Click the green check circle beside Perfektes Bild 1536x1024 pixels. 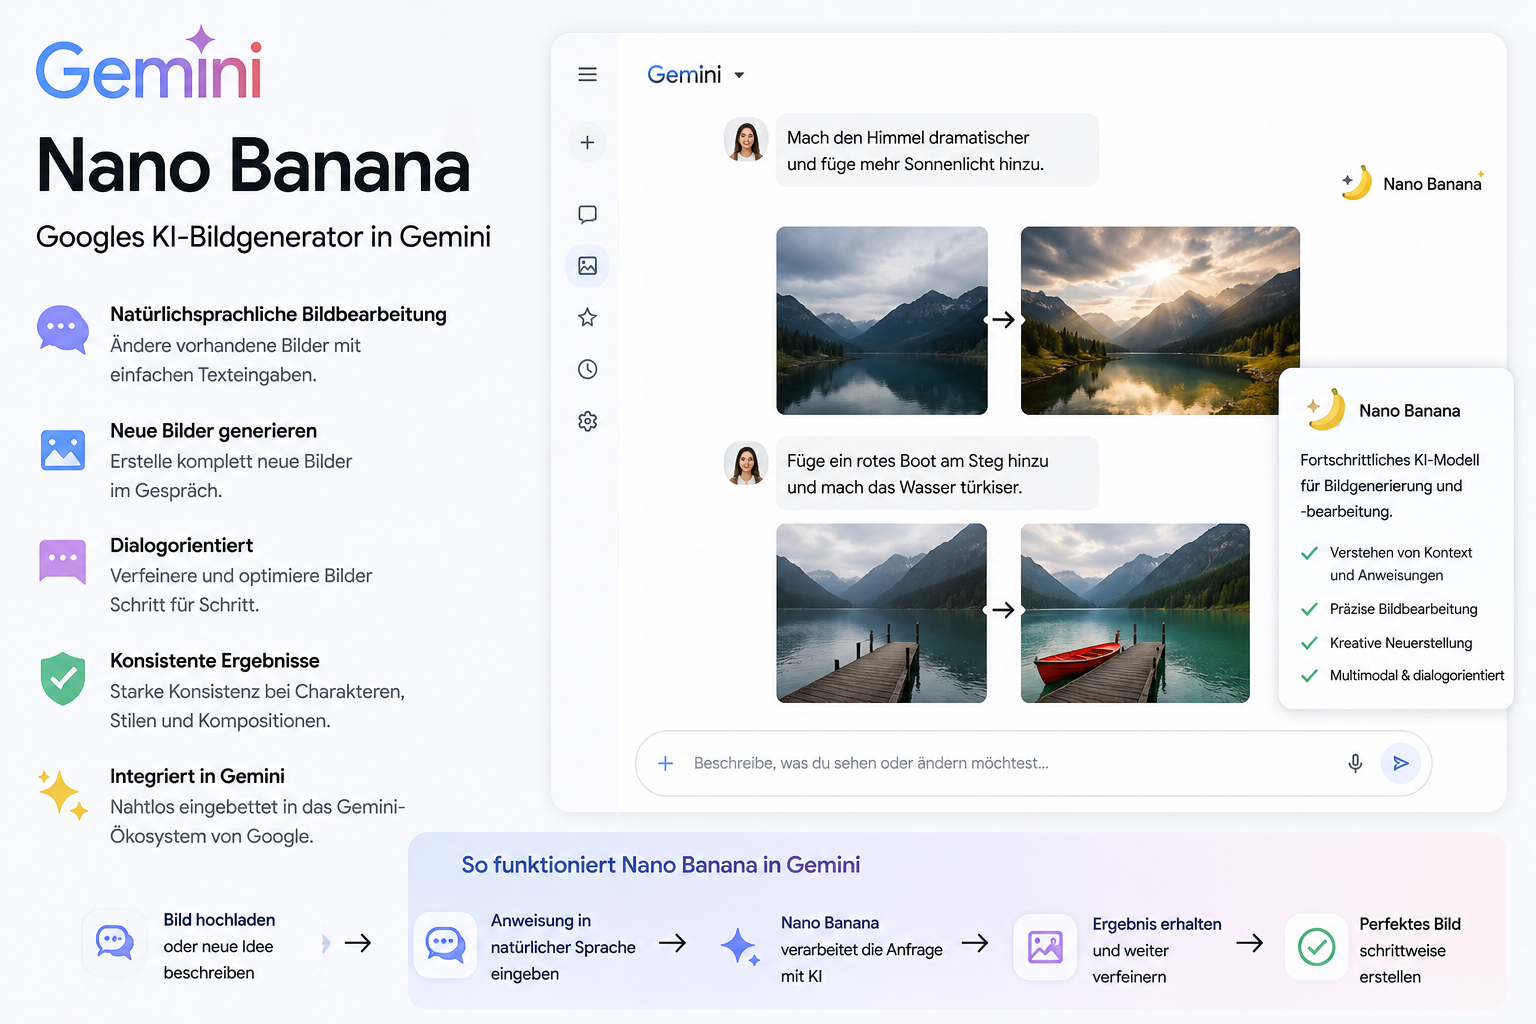[x=1316, y=946]
